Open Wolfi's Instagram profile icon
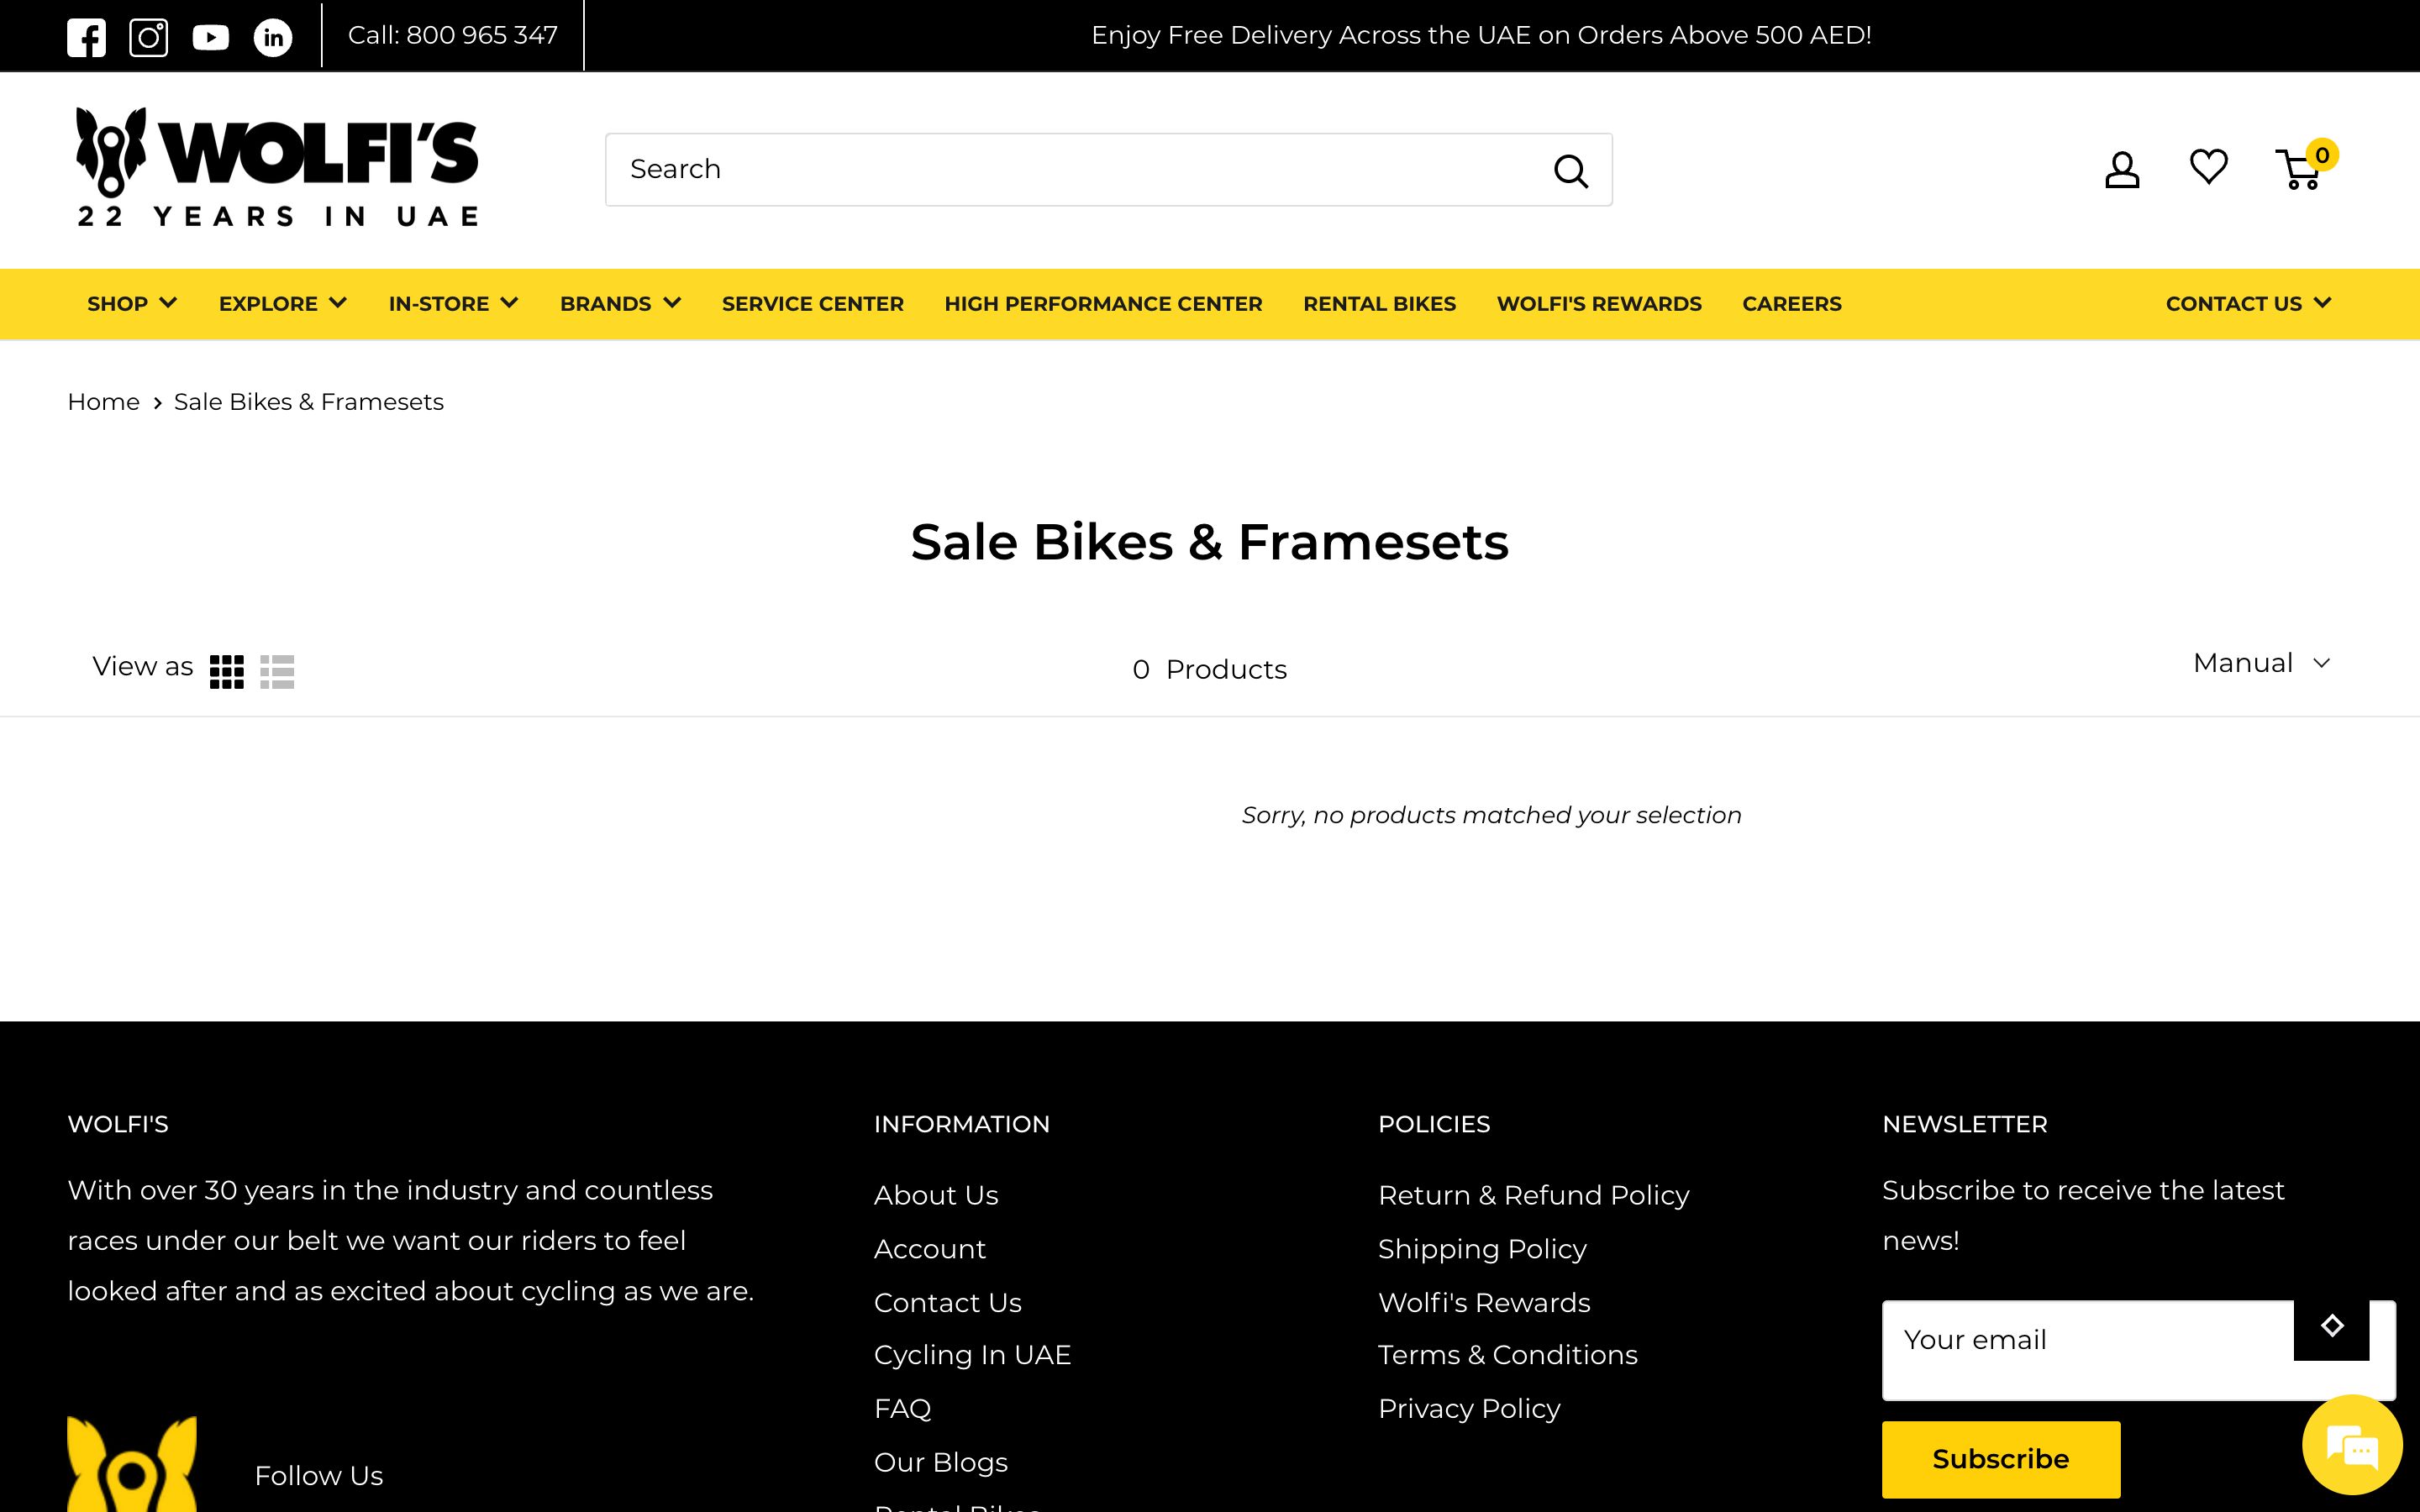The width and height of the screenshot is (2420, 1512). point(149,37)
